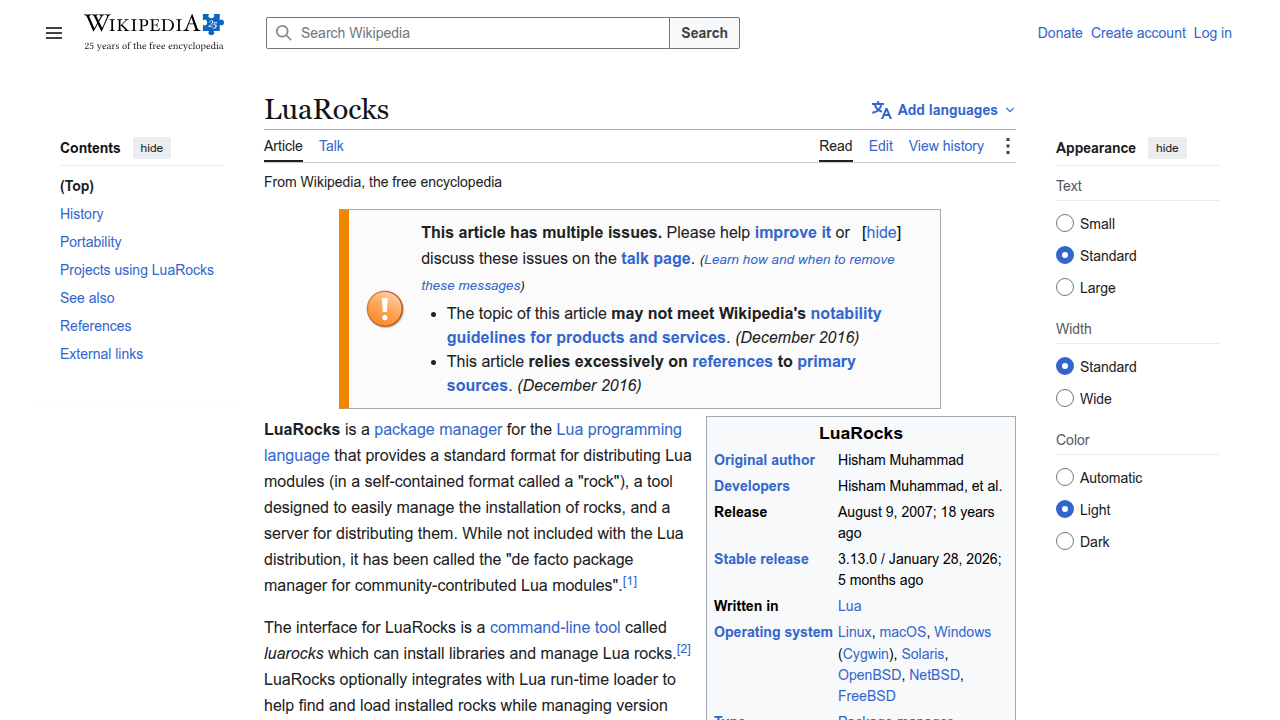The image size is (1280, 720).
Task: Click the orange exclamation warning icon
Action: [385, 309]
